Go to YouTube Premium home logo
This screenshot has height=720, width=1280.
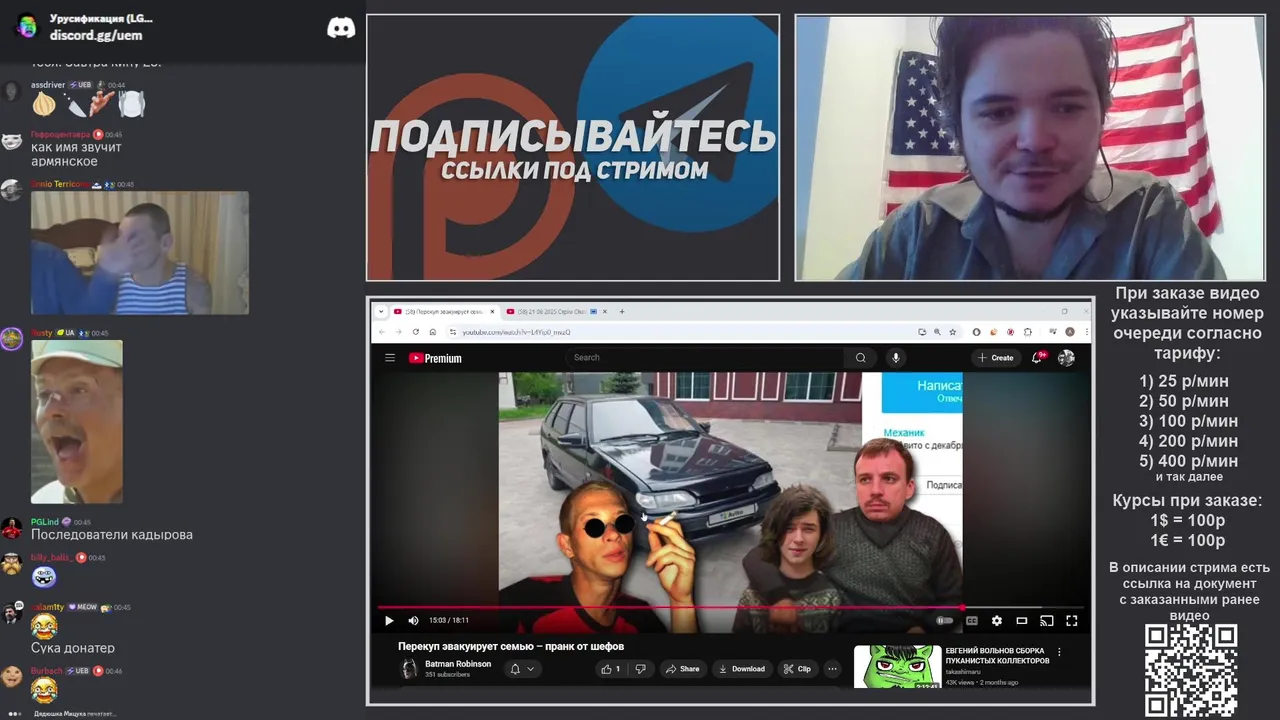(435, 358)
